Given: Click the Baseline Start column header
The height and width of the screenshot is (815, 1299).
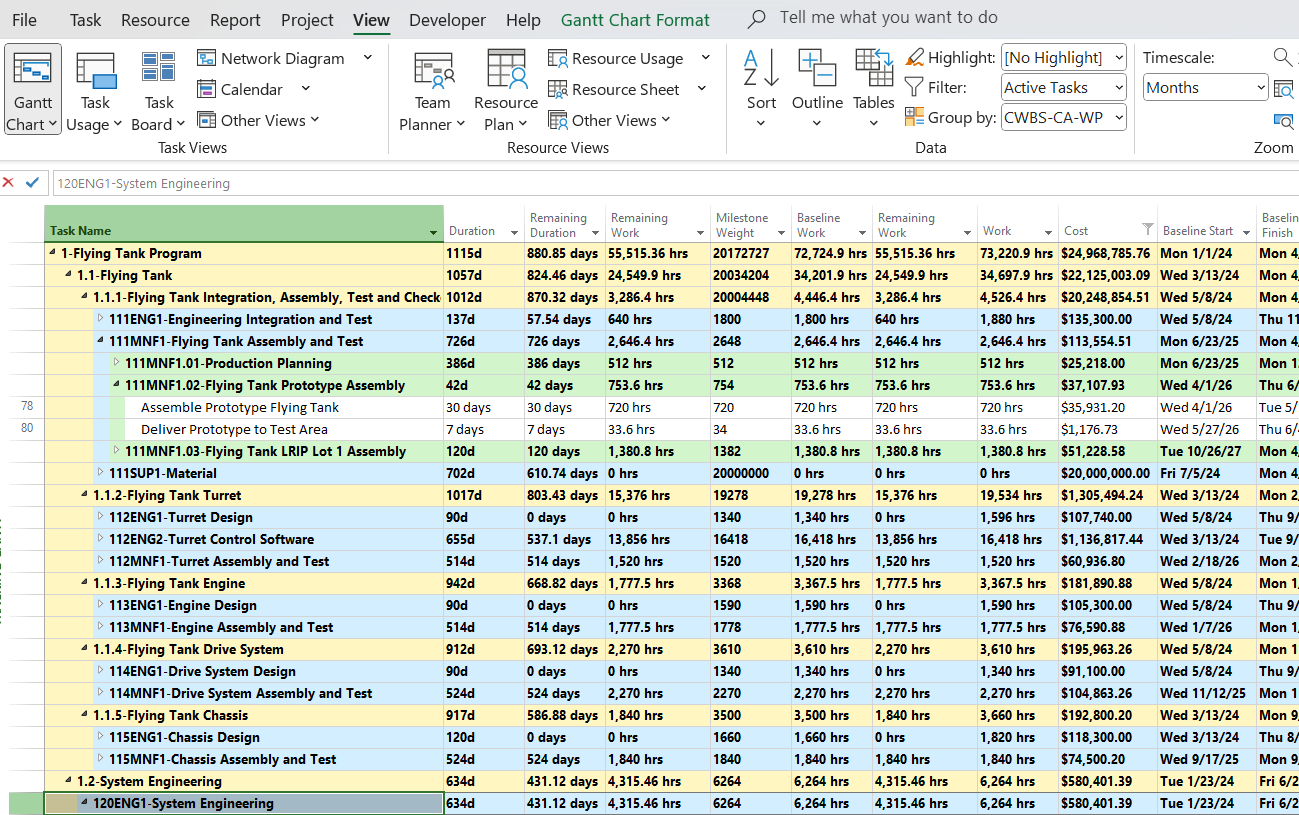Looking at the screenshot, I should tap(1207, 224).
